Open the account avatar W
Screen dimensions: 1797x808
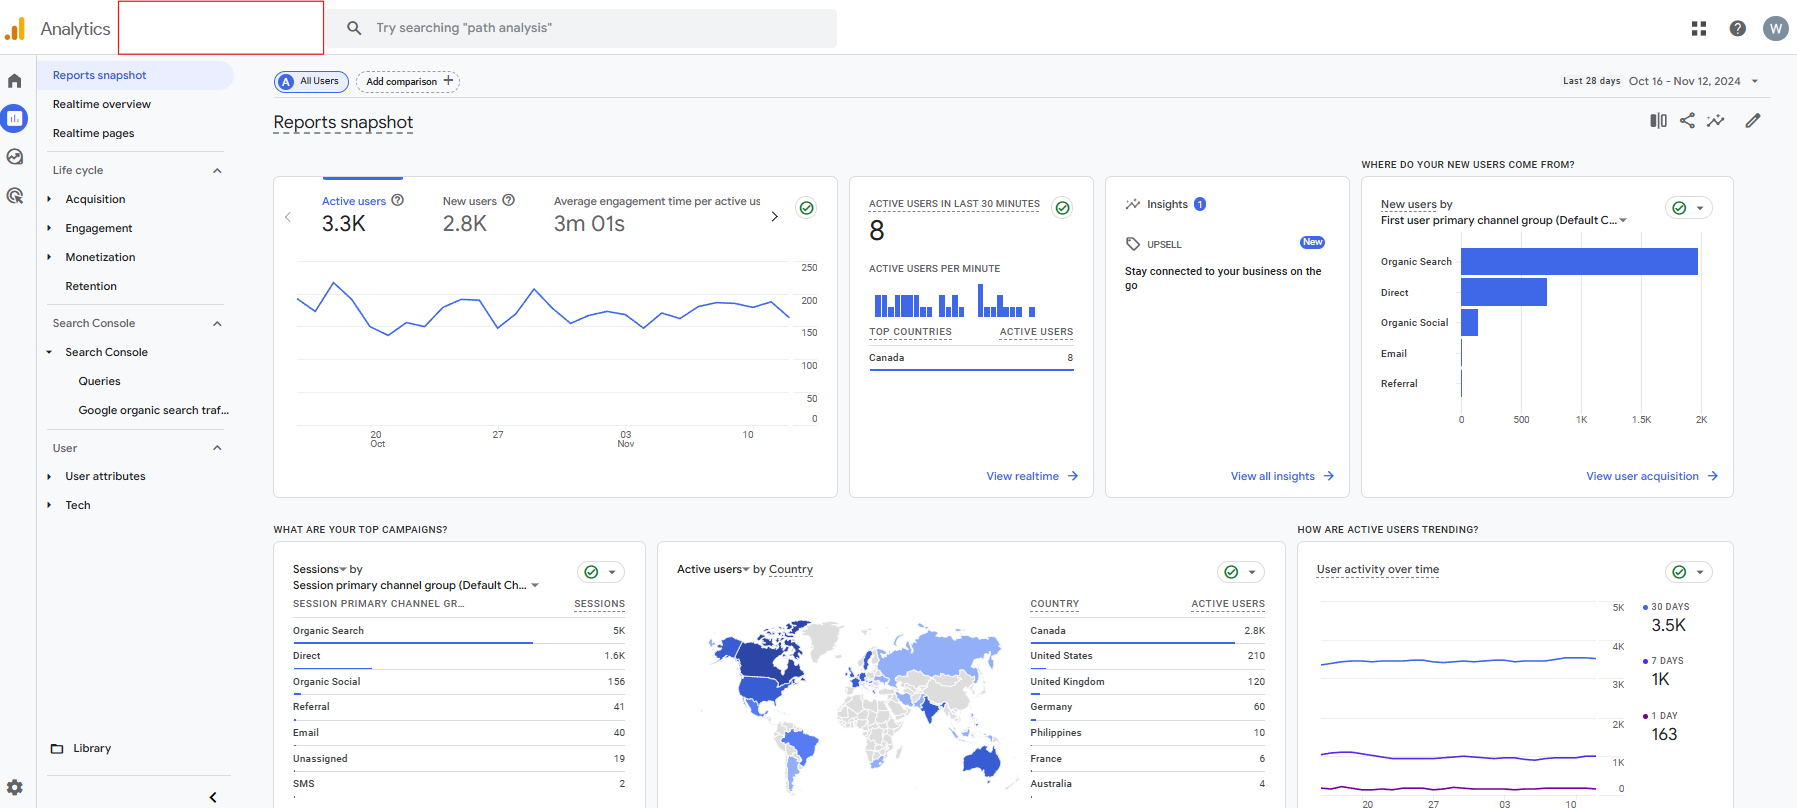pos(1776,28)
